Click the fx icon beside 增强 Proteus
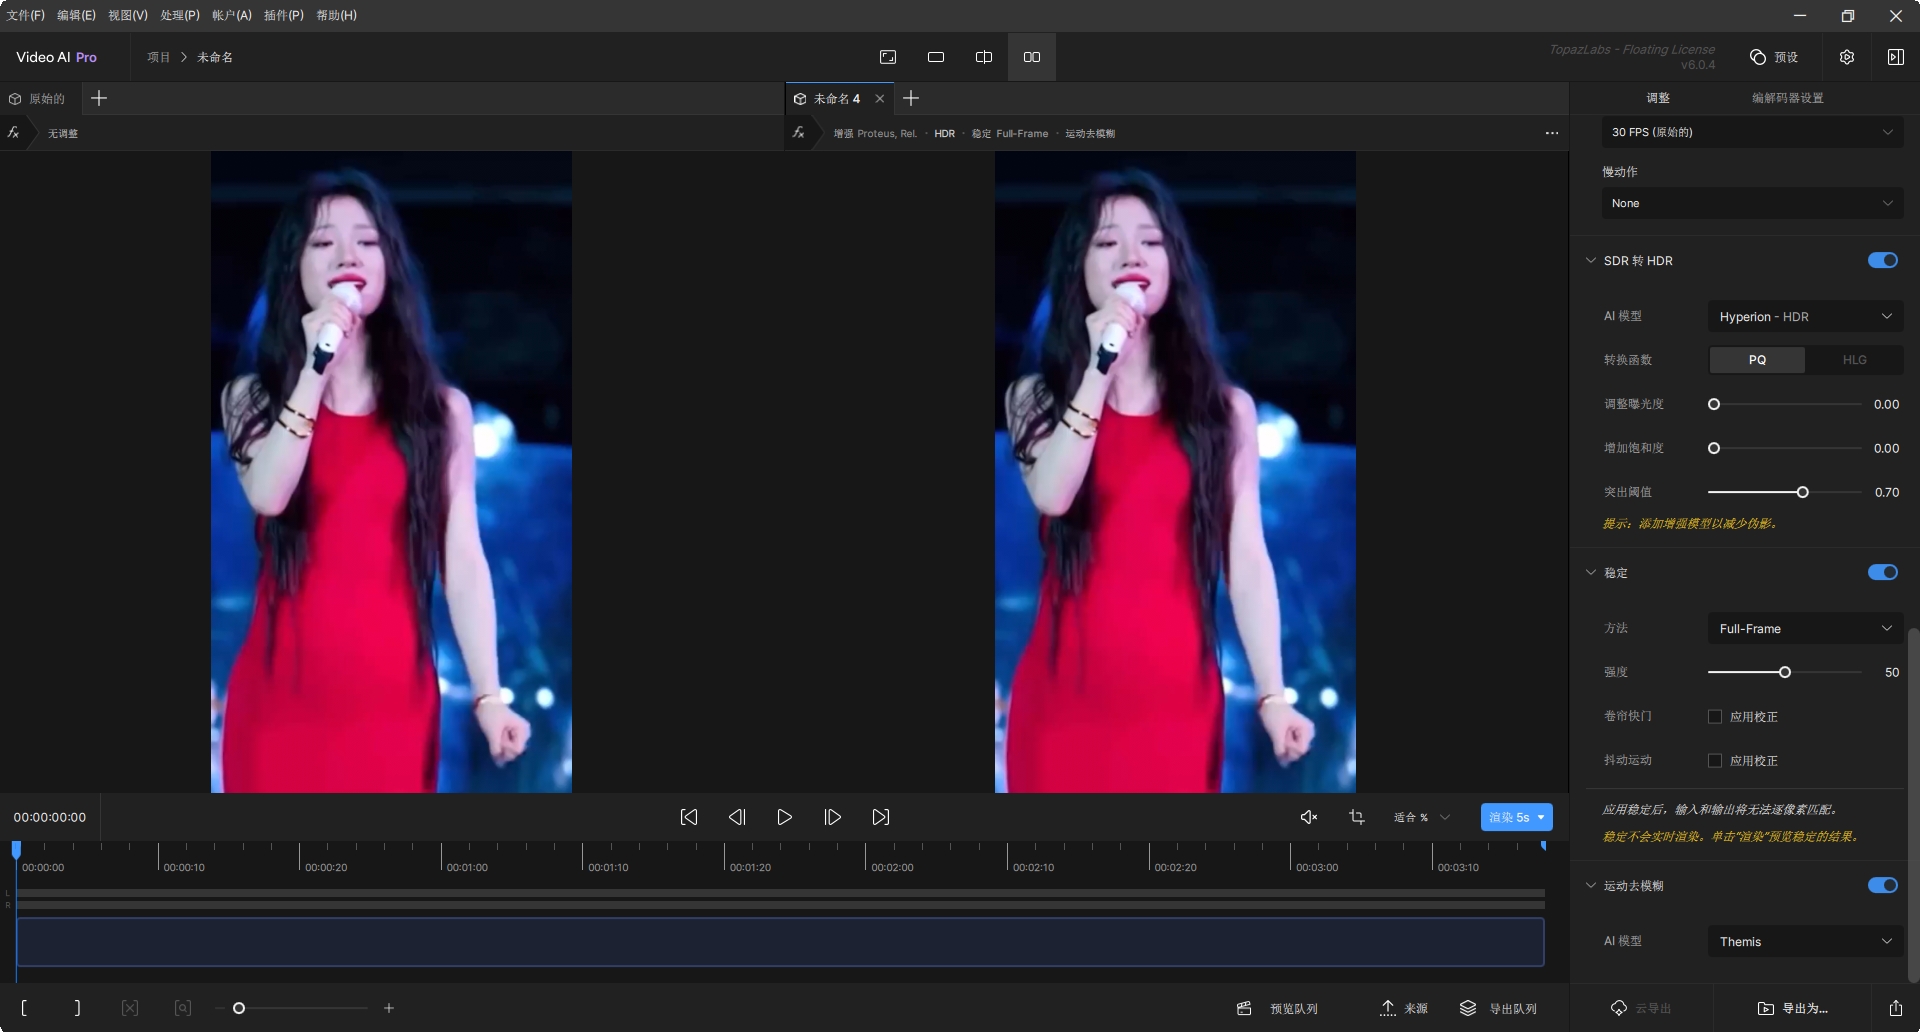The height and width of the screenshot is (1032, 1920). 799,133
